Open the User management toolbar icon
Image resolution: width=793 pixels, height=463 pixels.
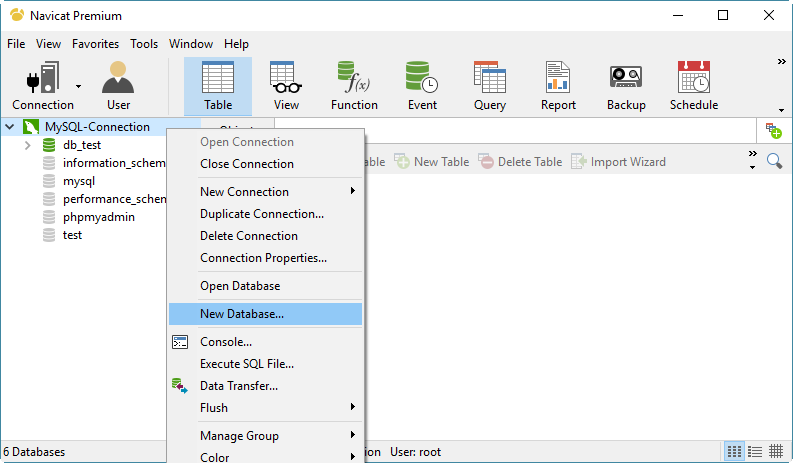coord(118,86)
